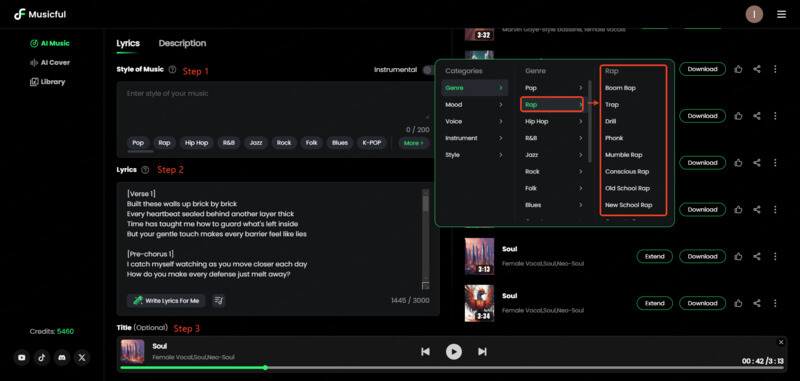Click the player progress bar
800x381 pixels.
(x=452, y=367)
